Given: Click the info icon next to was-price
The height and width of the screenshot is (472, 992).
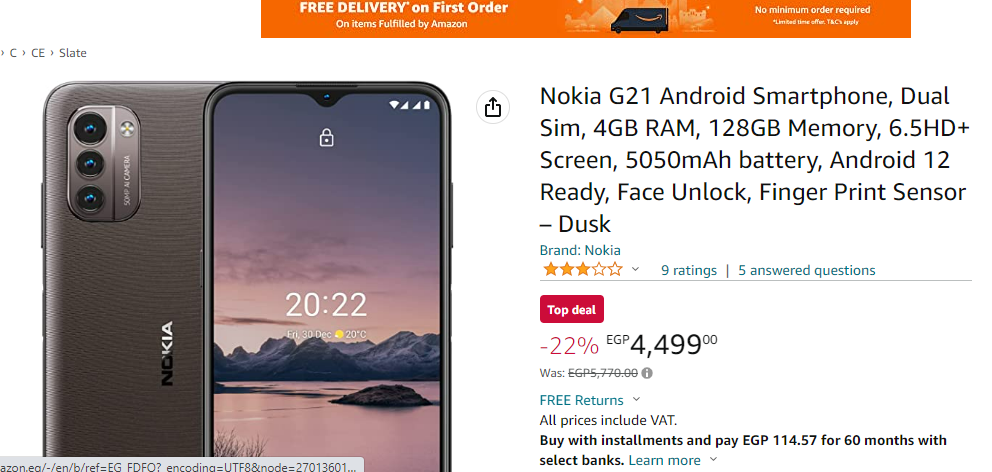Looking at the screenshot, I should tap(647, 373).
